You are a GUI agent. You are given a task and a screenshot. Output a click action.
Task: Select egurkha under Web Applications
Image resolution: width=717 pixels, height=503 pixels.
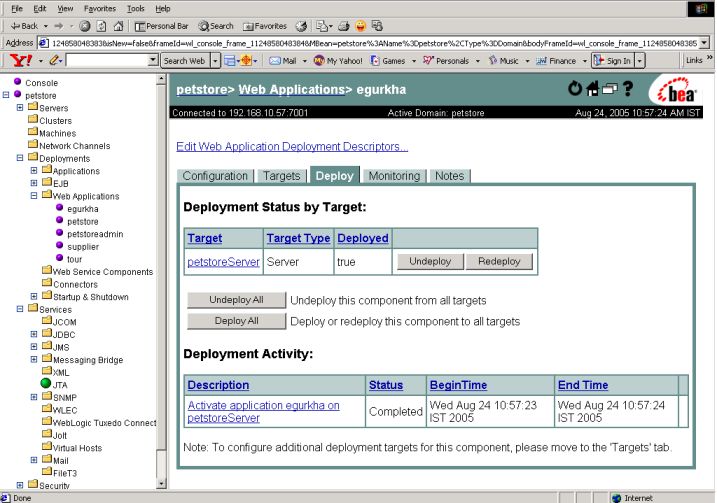[x=83, y=209]
